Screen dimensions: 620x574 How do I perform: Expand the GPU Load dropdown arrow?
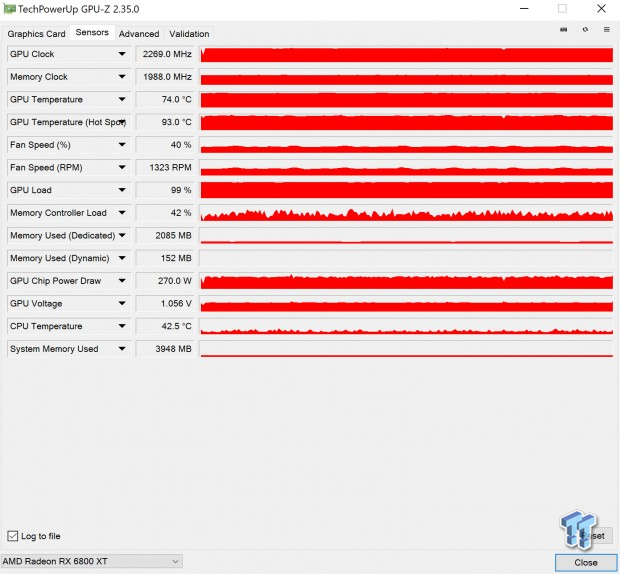click(x=122, y=190)
